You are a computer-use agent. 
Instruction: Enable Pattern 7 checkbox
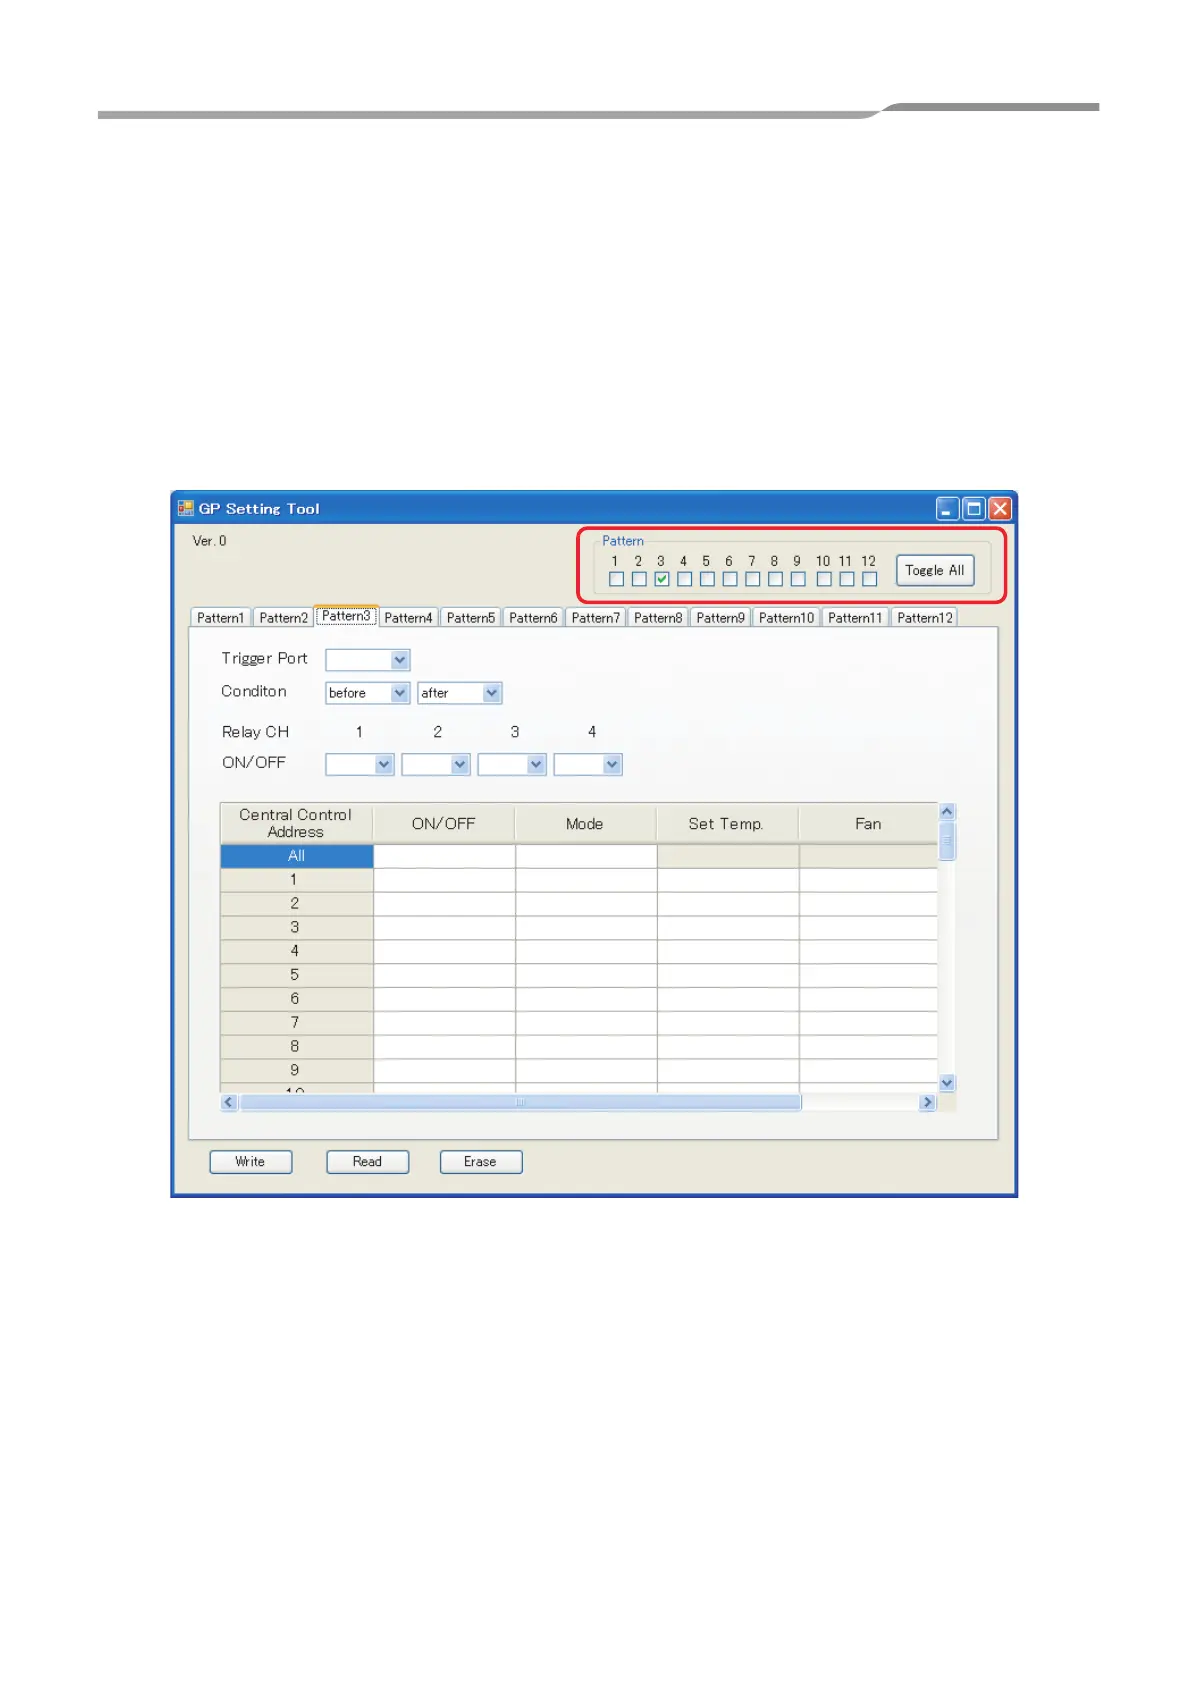coord(753,579)
